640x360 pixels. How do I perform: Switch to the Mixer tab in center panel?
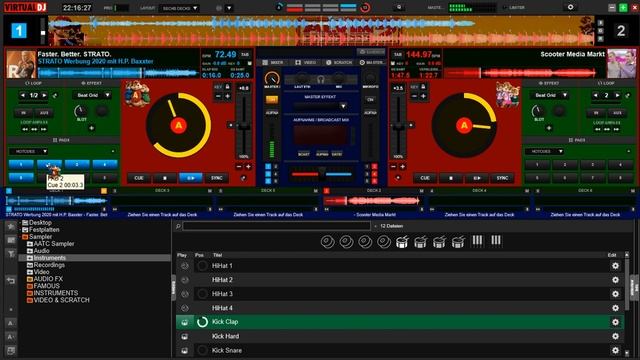[x=273, y=62]
